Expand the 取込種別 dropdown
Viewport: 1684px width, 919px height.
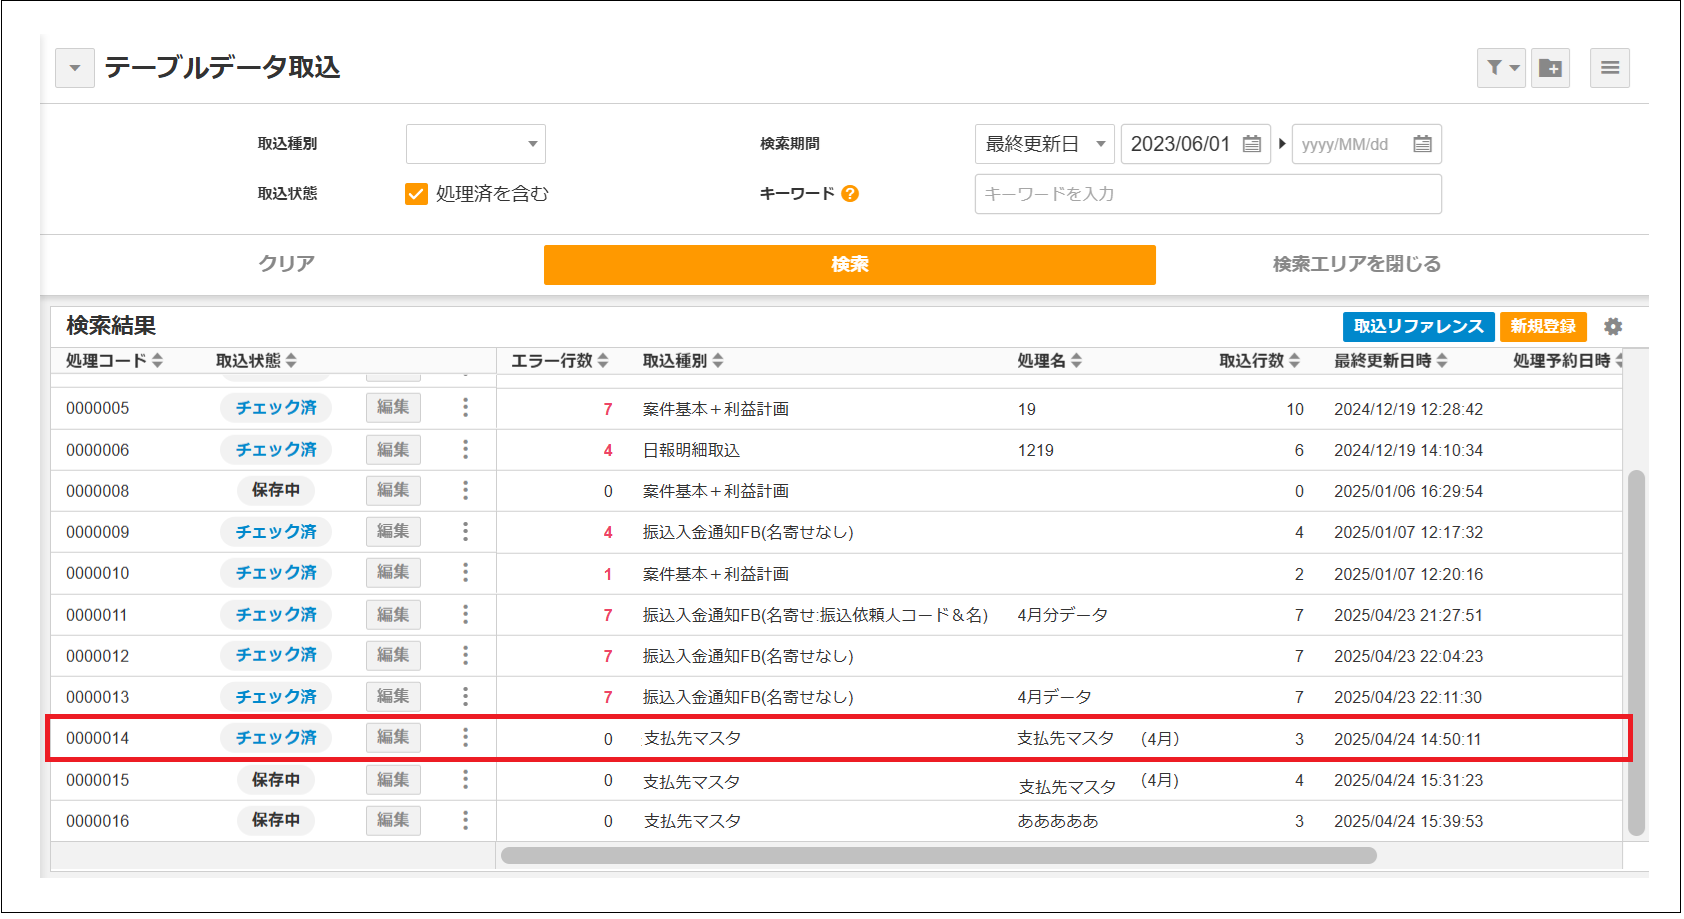pos(476,144)
